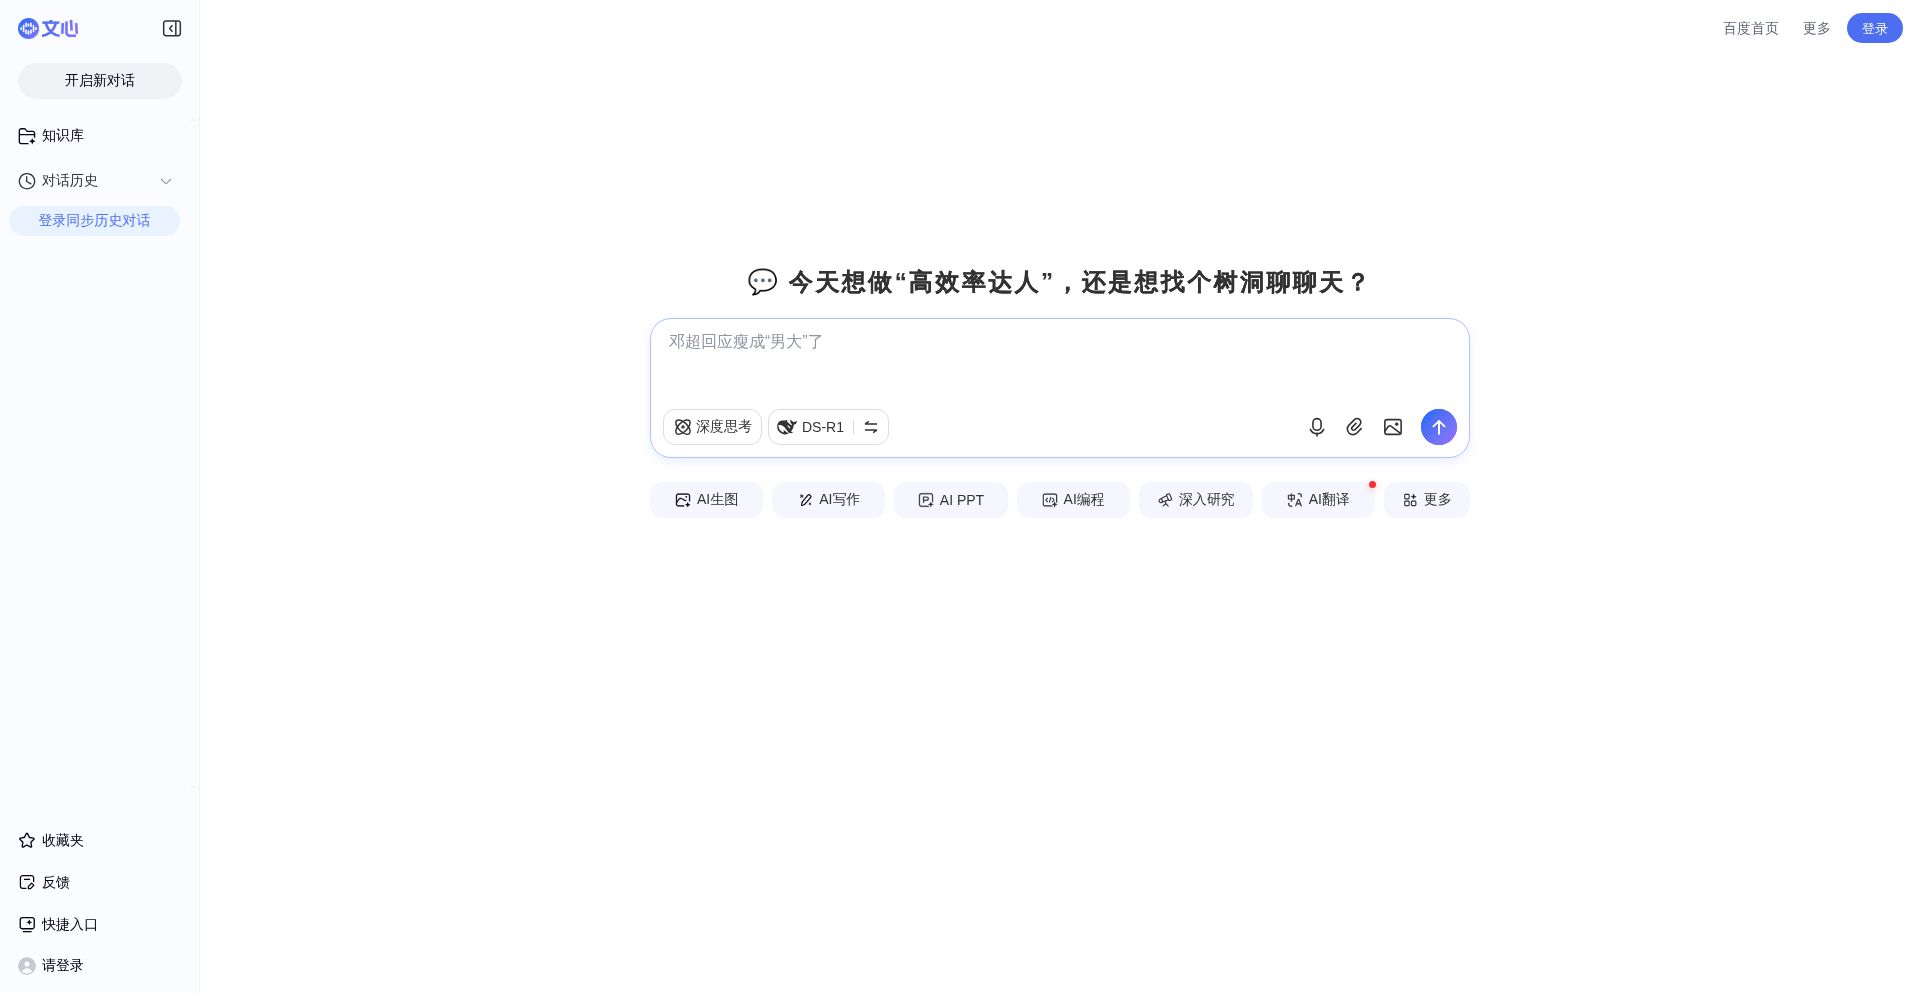Screen dimensions: 1920x993
Task: Click the image upload icon
Action: point(1392,427)
